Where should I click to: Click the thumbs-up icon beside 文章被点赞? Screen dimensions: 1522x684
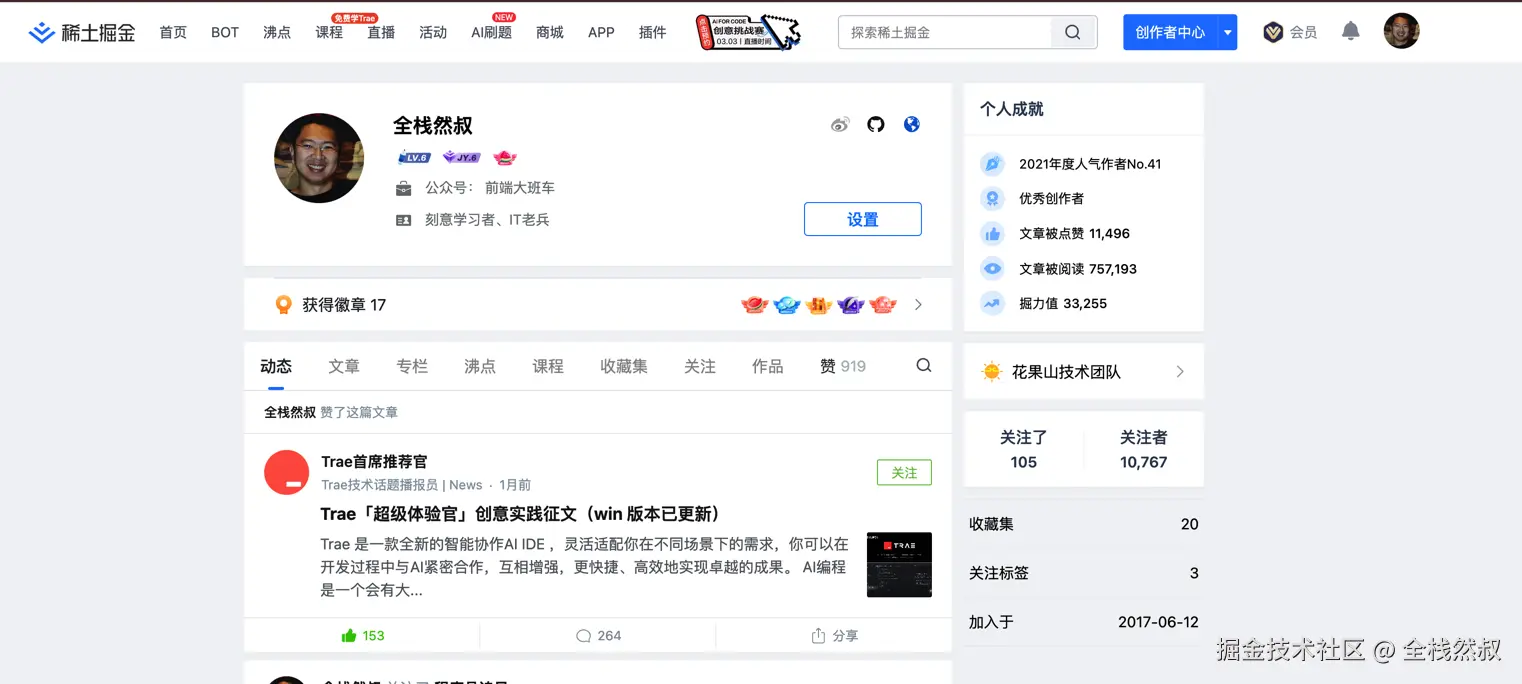tap(991, 234)
